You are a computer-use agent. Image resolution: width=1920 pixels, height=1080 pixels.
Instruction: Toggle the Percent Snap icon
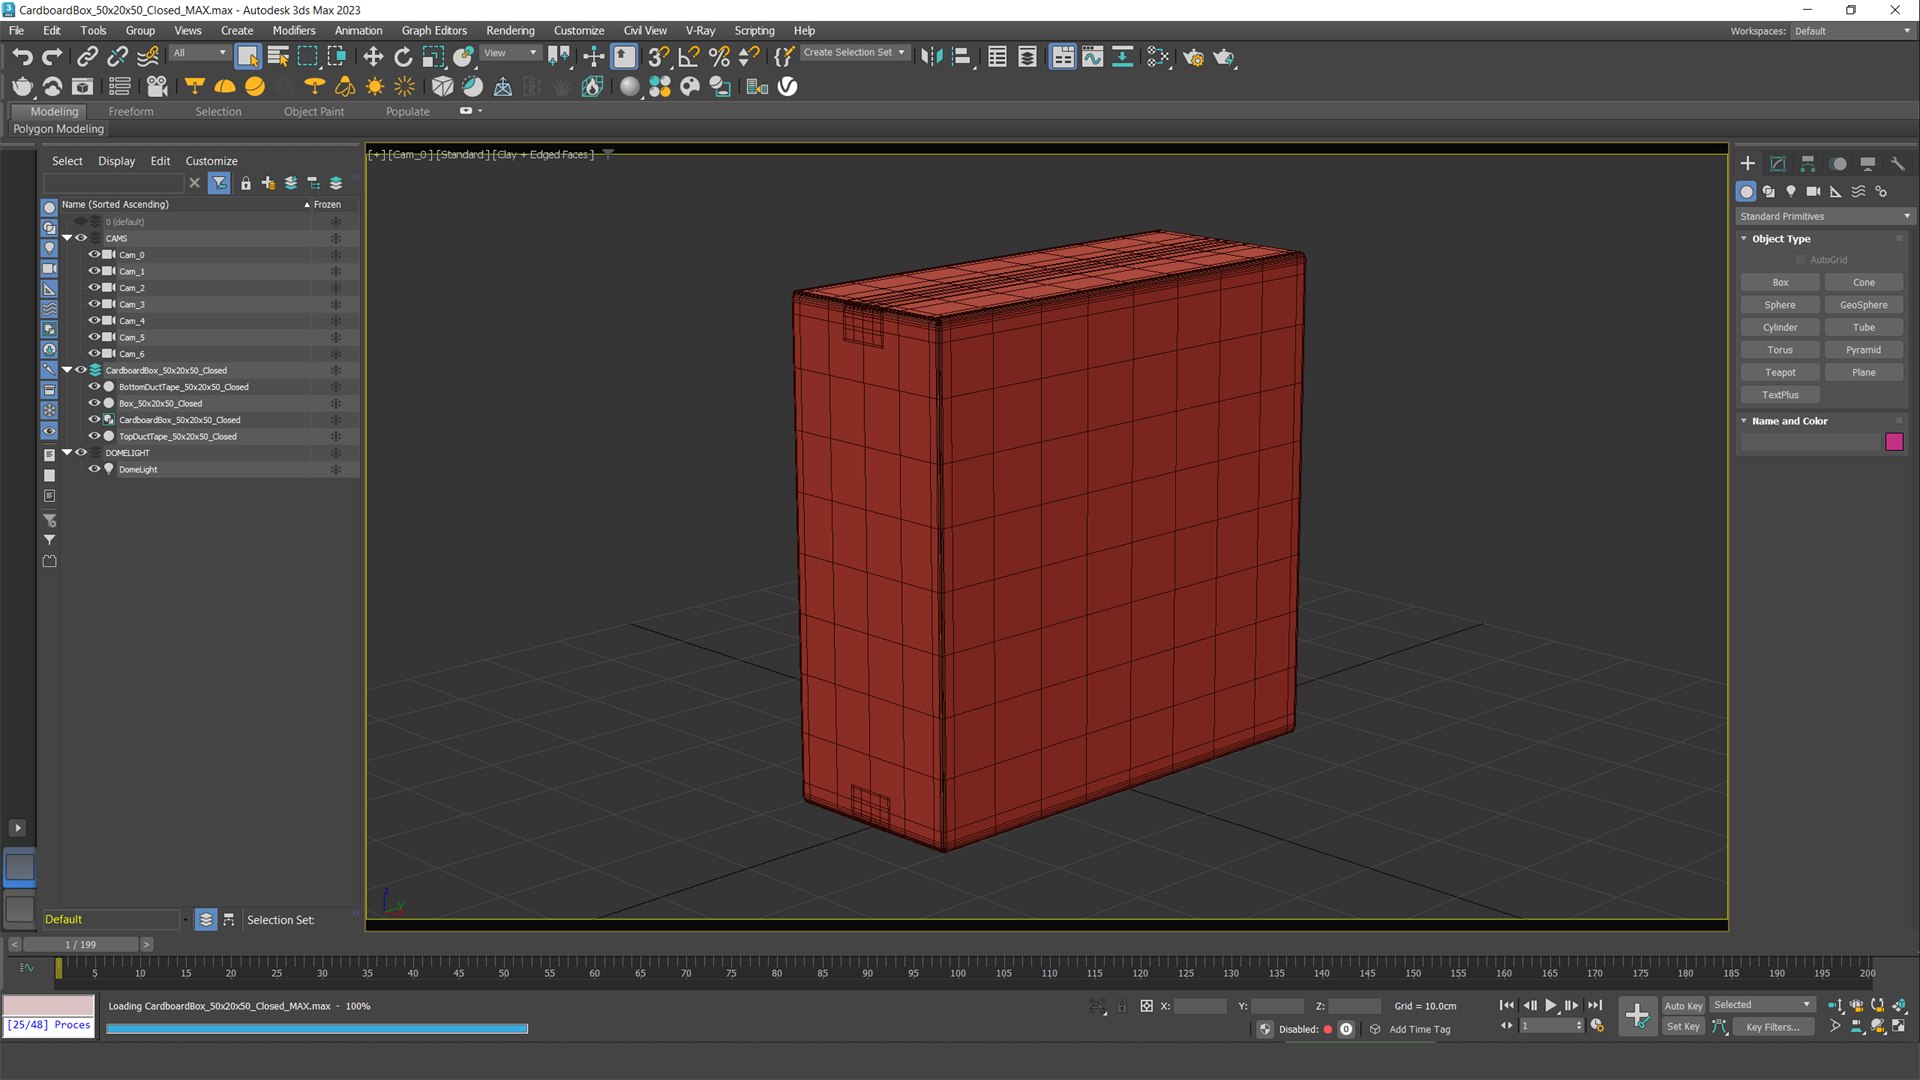[719, 57]
